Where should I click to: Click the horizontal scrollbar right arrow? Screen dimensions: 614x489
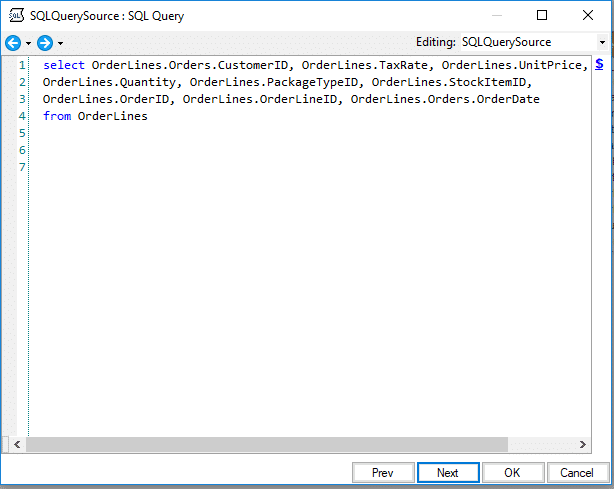[x=584, y=444]
